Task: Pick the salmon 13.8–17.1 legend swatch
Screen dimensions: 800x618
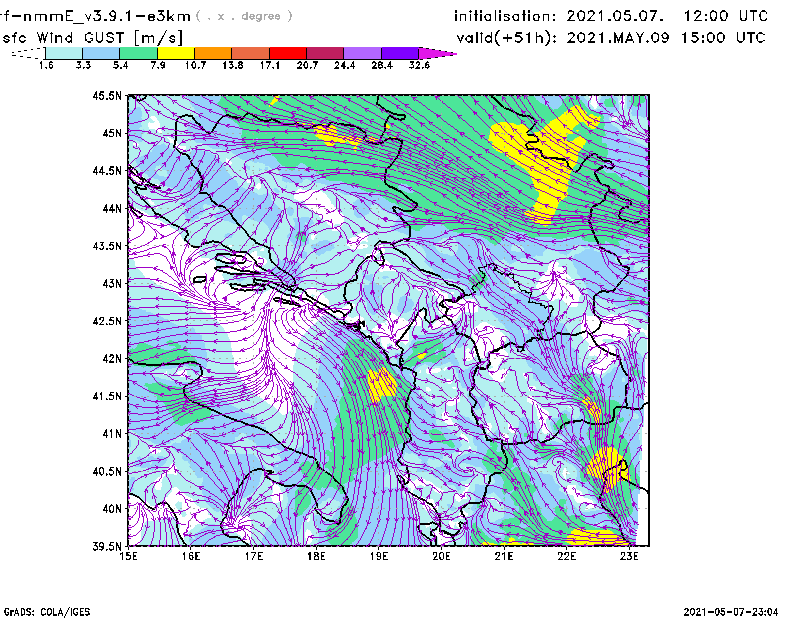Action: pos(251,53)
